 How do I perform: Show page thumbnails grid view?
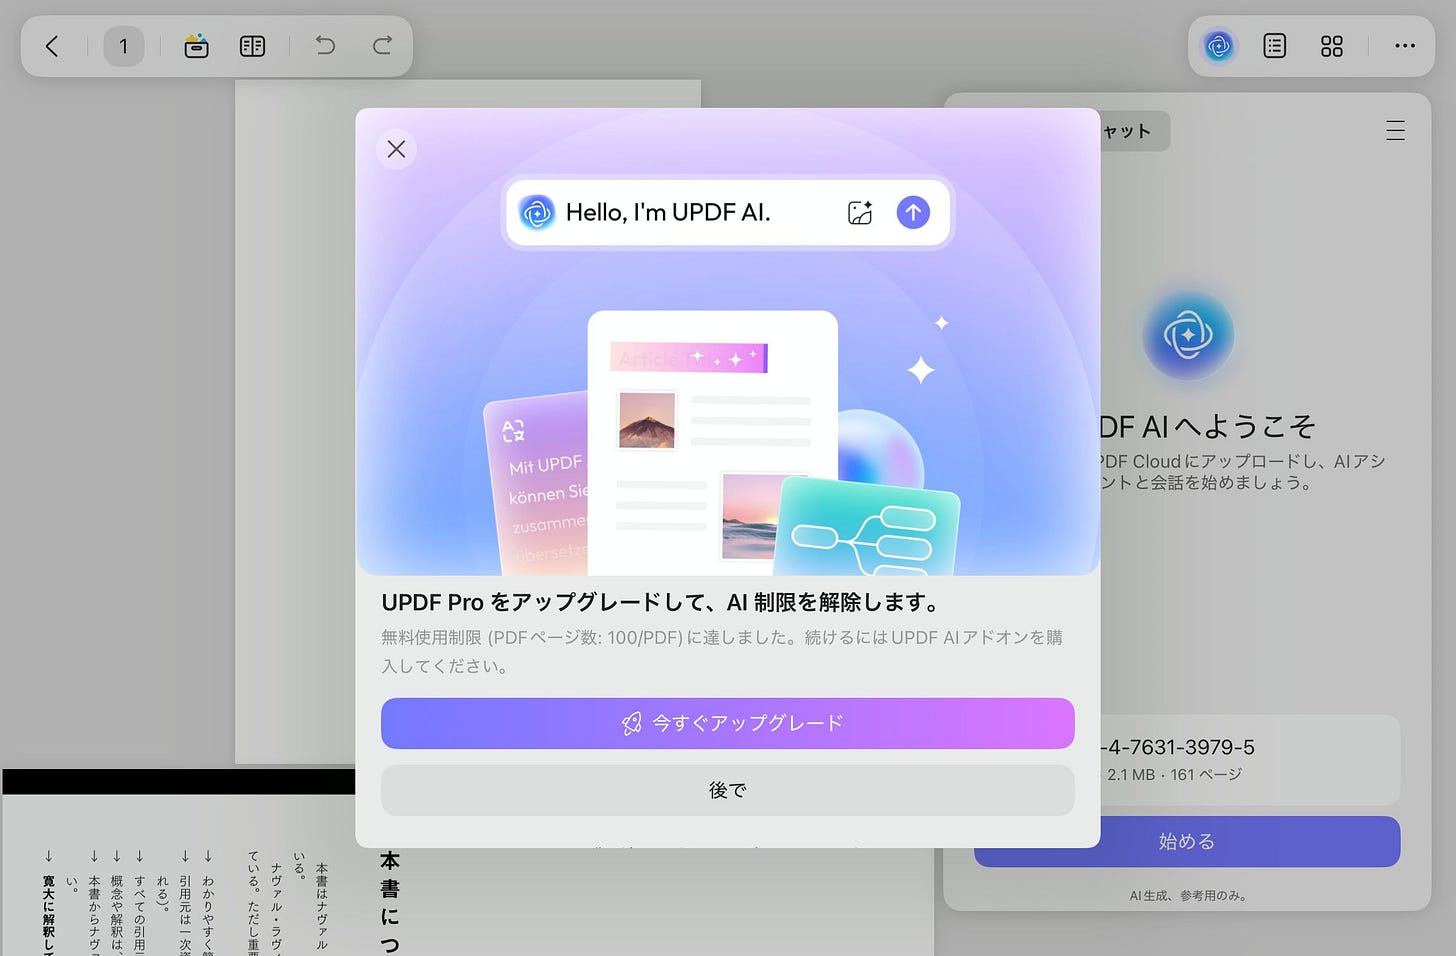point(1331,46)
